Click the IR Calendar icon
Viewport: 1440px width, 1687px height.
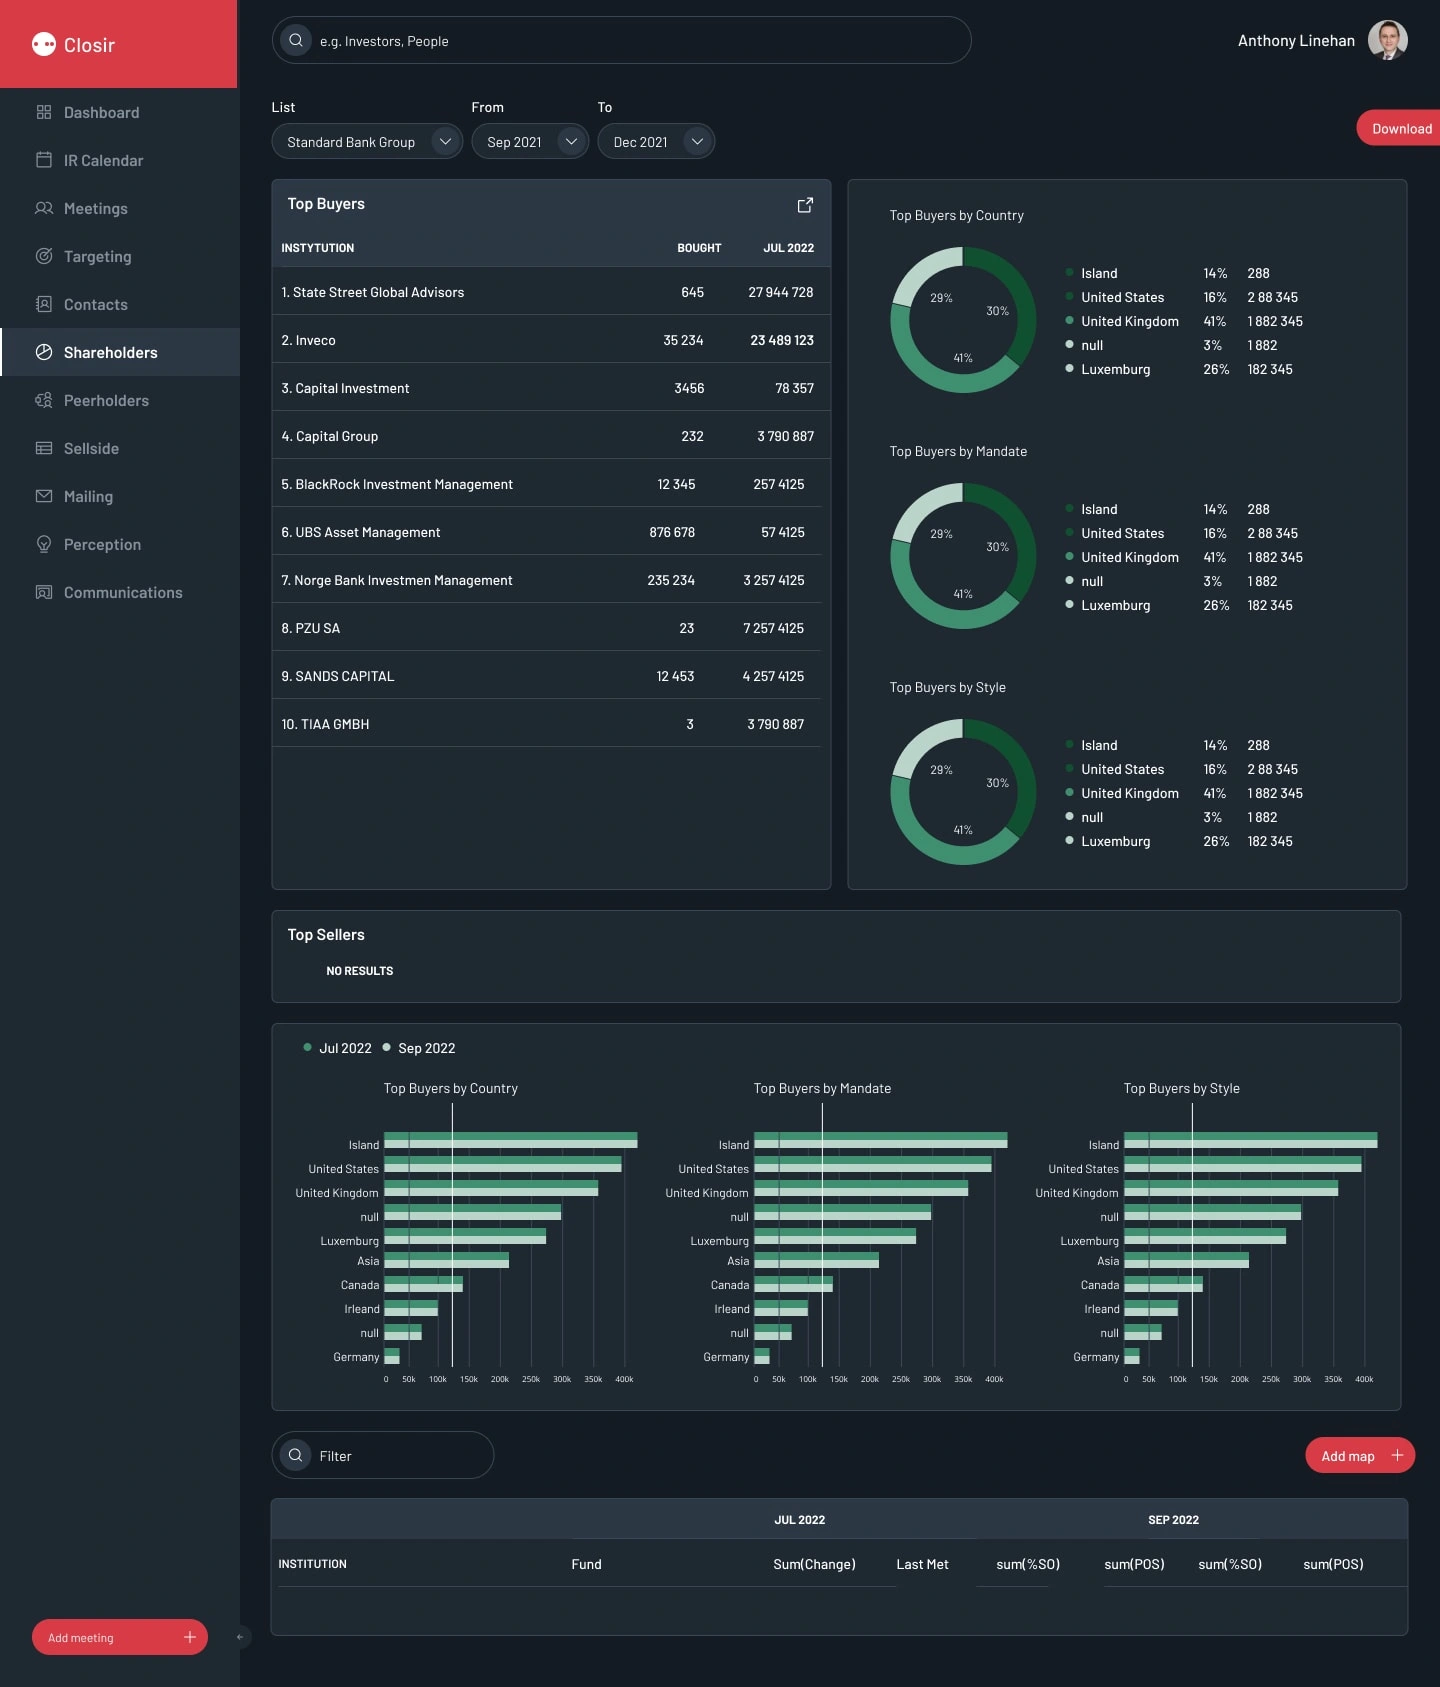click(44, 160)
